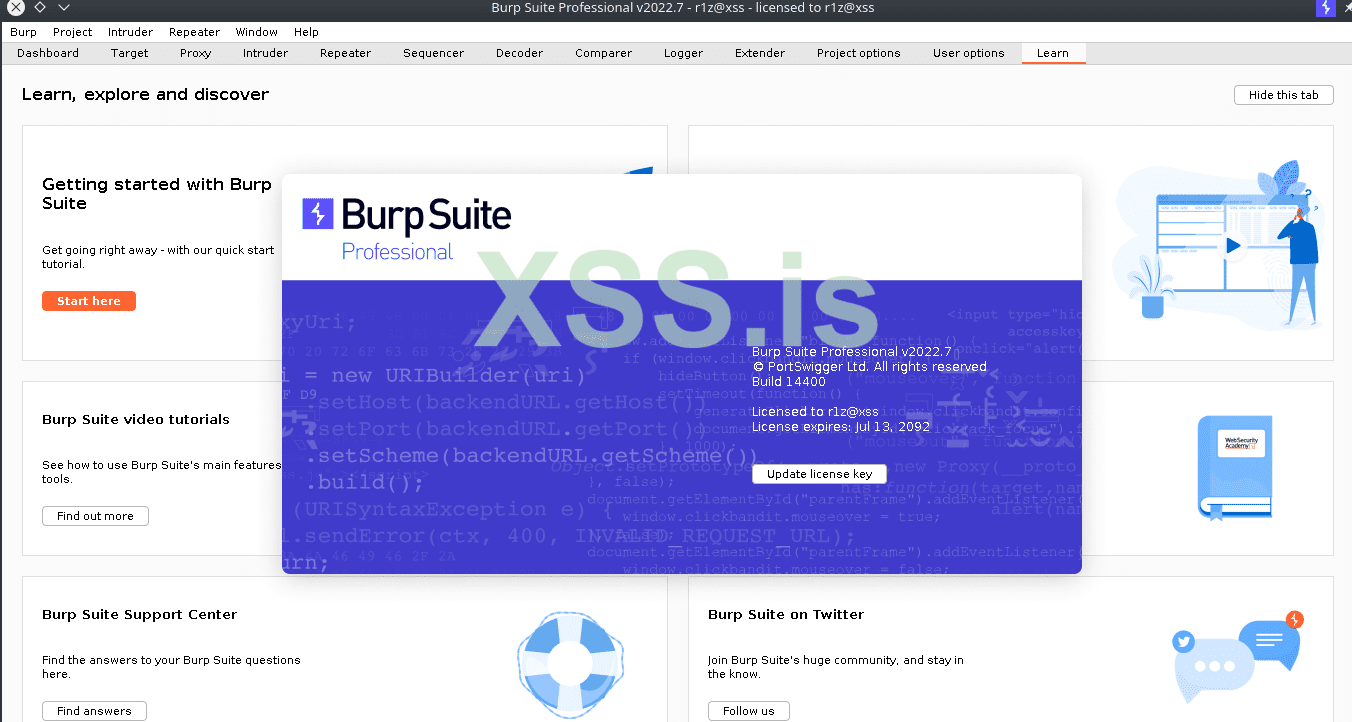
Task: Click the Hide this tab button
Action: click(1284, 95)
